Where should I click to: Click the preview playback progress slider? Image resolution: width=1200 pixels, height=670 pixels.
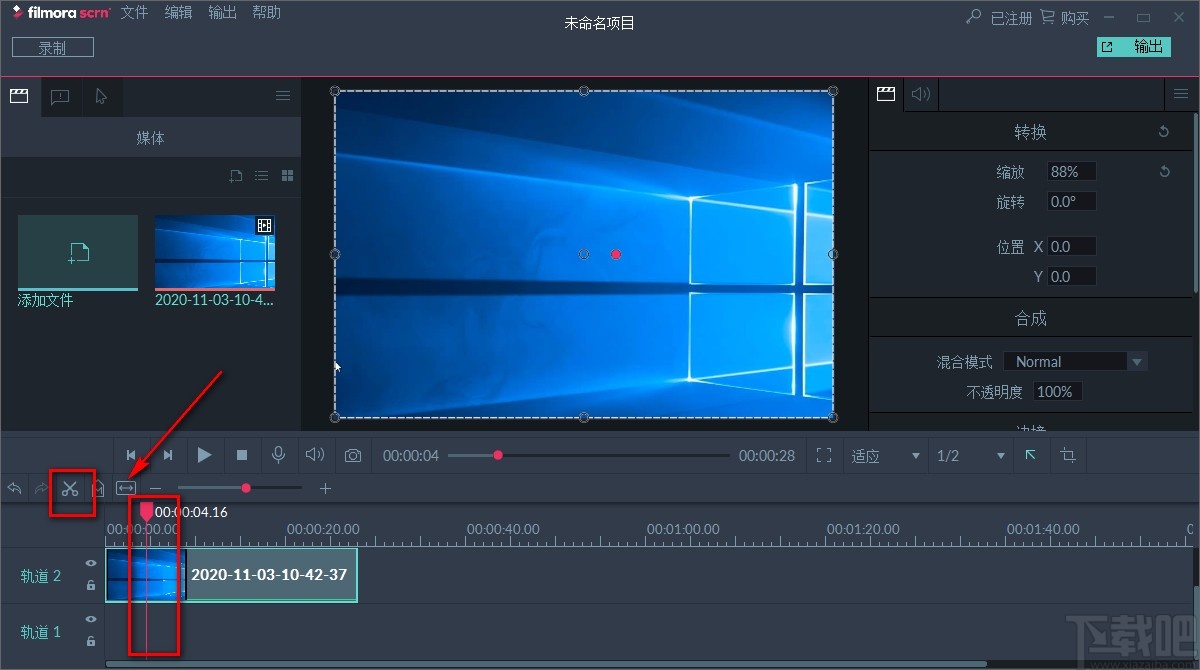[x=588, y=456]
